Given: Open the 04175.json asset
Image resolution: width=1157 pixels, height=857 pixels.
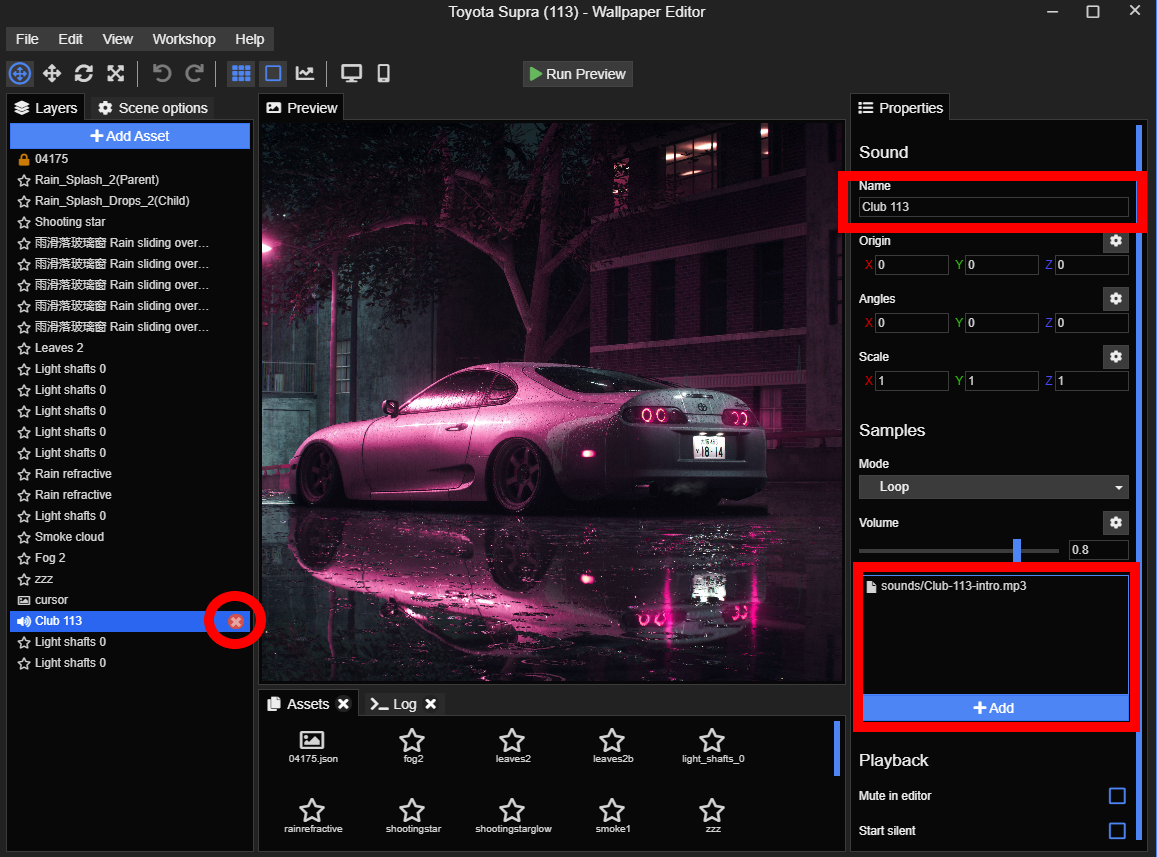Looking at the screenshot, I should click(313, 747).
